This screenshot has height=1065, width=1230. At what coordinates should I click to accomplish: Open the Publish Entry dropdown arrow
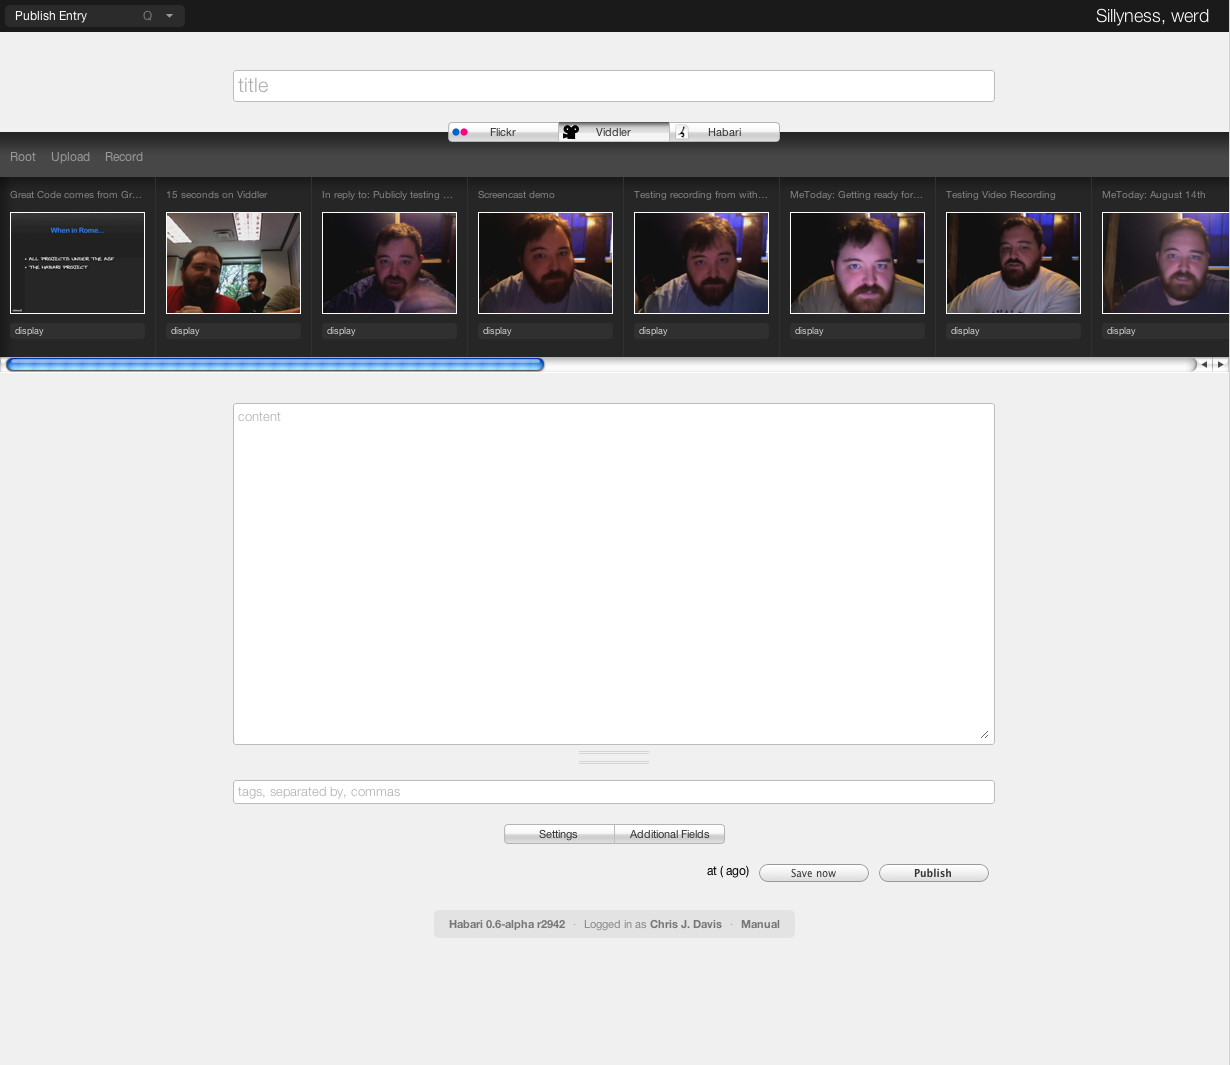click(x=170, y=16)
